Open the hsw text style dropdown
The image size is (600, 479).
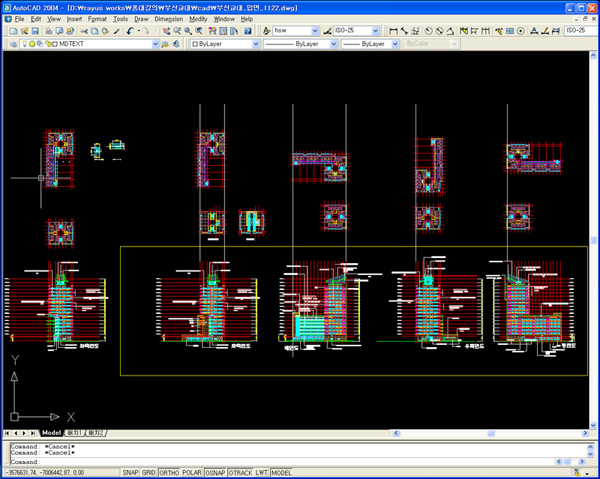point(315,31)
